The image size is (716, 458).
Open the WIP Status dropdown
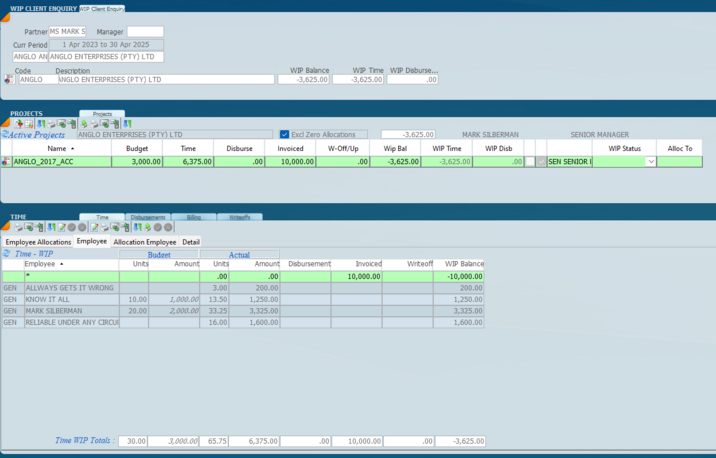click(651, 161)
